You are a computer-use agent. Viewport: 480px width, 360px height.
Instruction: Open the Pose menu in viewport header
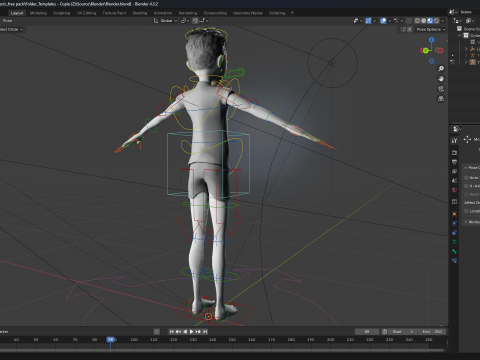(7, 21)
